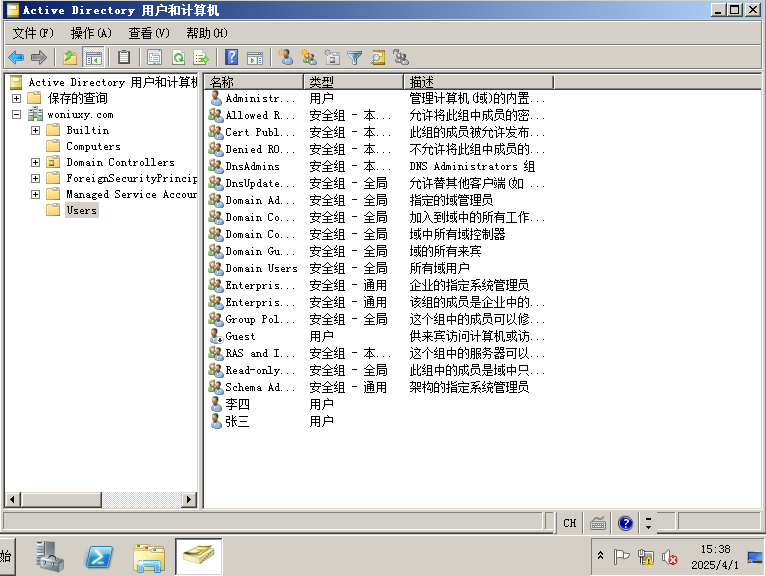Go up one level with folder icon
The image size is (766, 576).
[70, 58]
